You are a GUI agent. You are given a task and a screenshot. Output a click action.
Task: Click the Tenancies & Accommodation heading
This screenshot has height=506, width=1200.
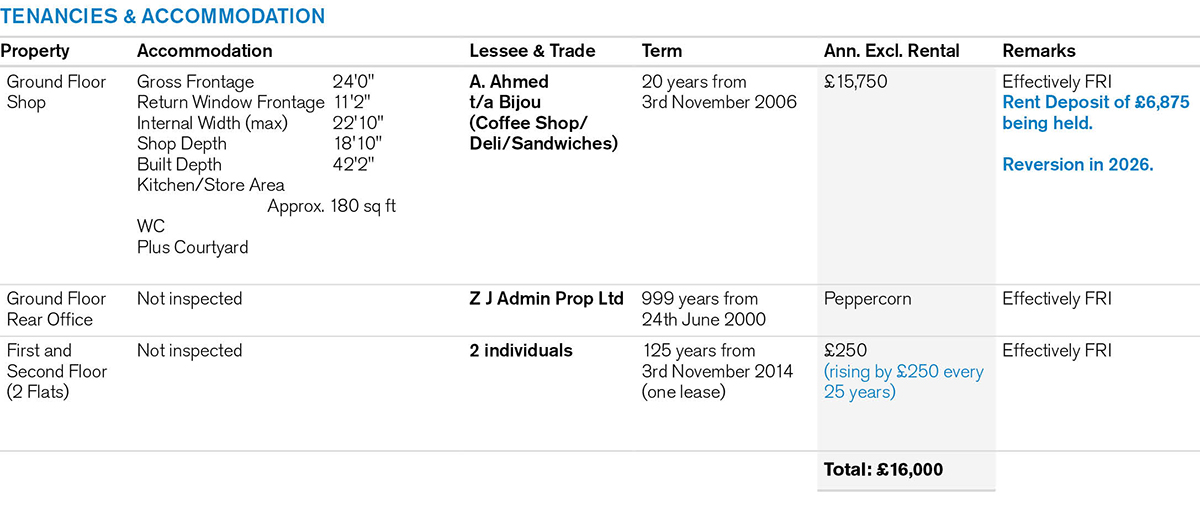(163, 17)
